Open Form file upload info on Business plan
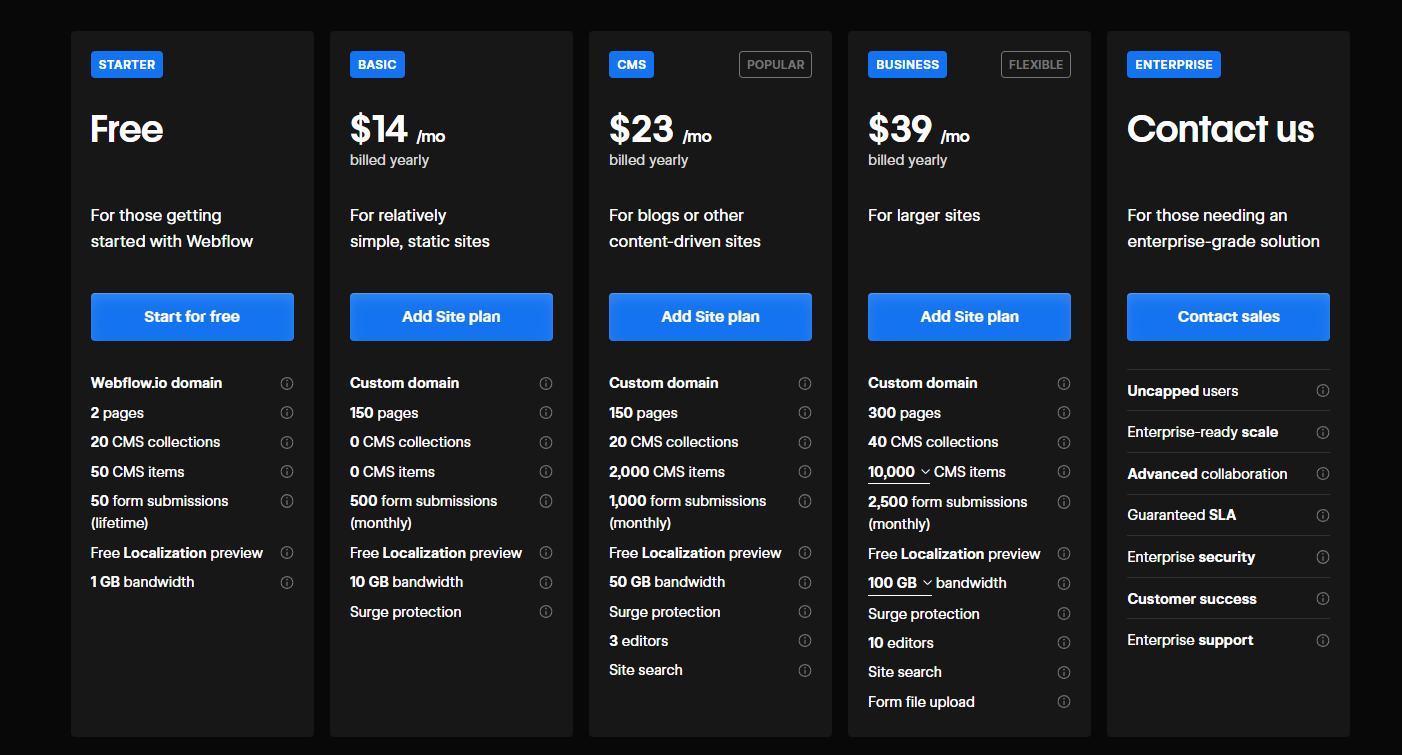This screenshot has width=1402, height=755. pos(1063,701)
